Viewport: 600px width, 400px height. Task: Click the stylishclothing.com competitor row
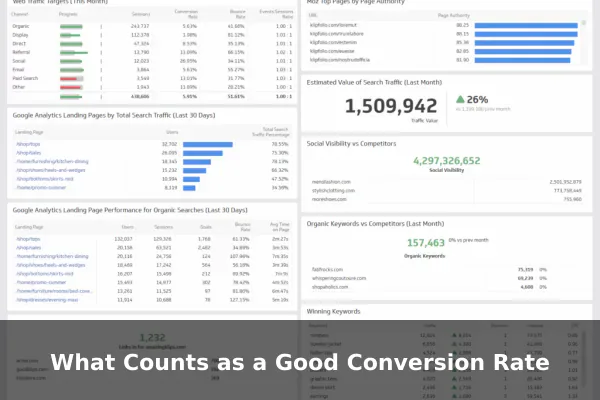click(x=447, y=191)
